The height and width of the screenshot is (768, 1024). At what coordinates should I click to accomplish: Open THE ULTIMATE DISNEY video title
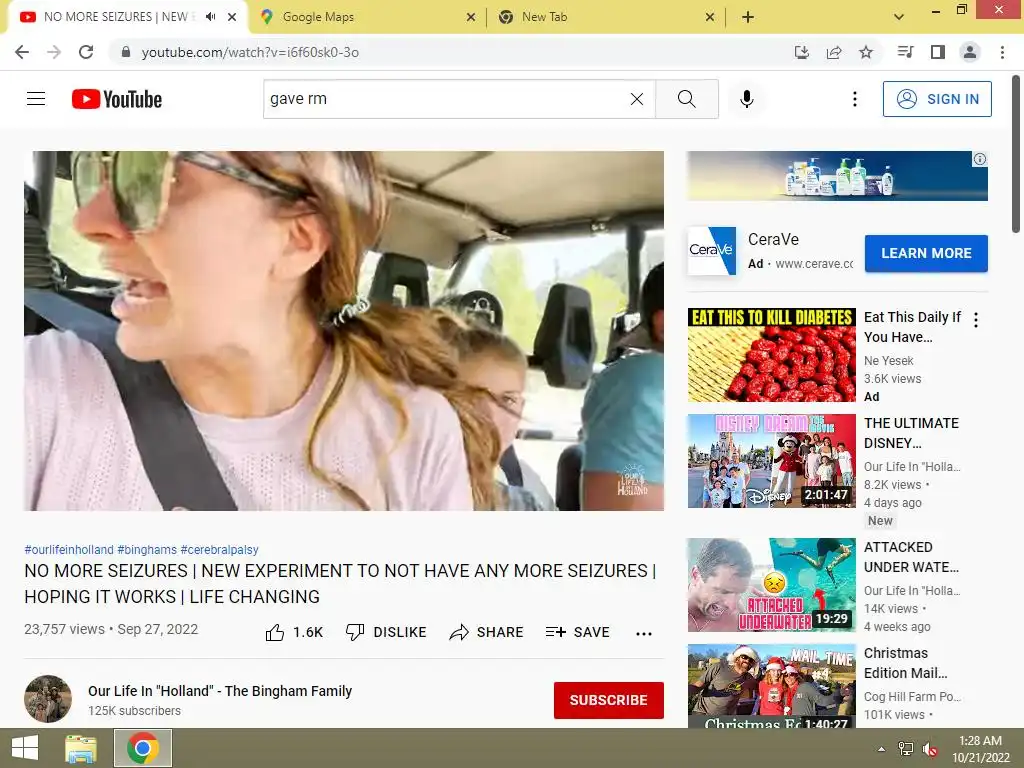(x=912, y=433)
